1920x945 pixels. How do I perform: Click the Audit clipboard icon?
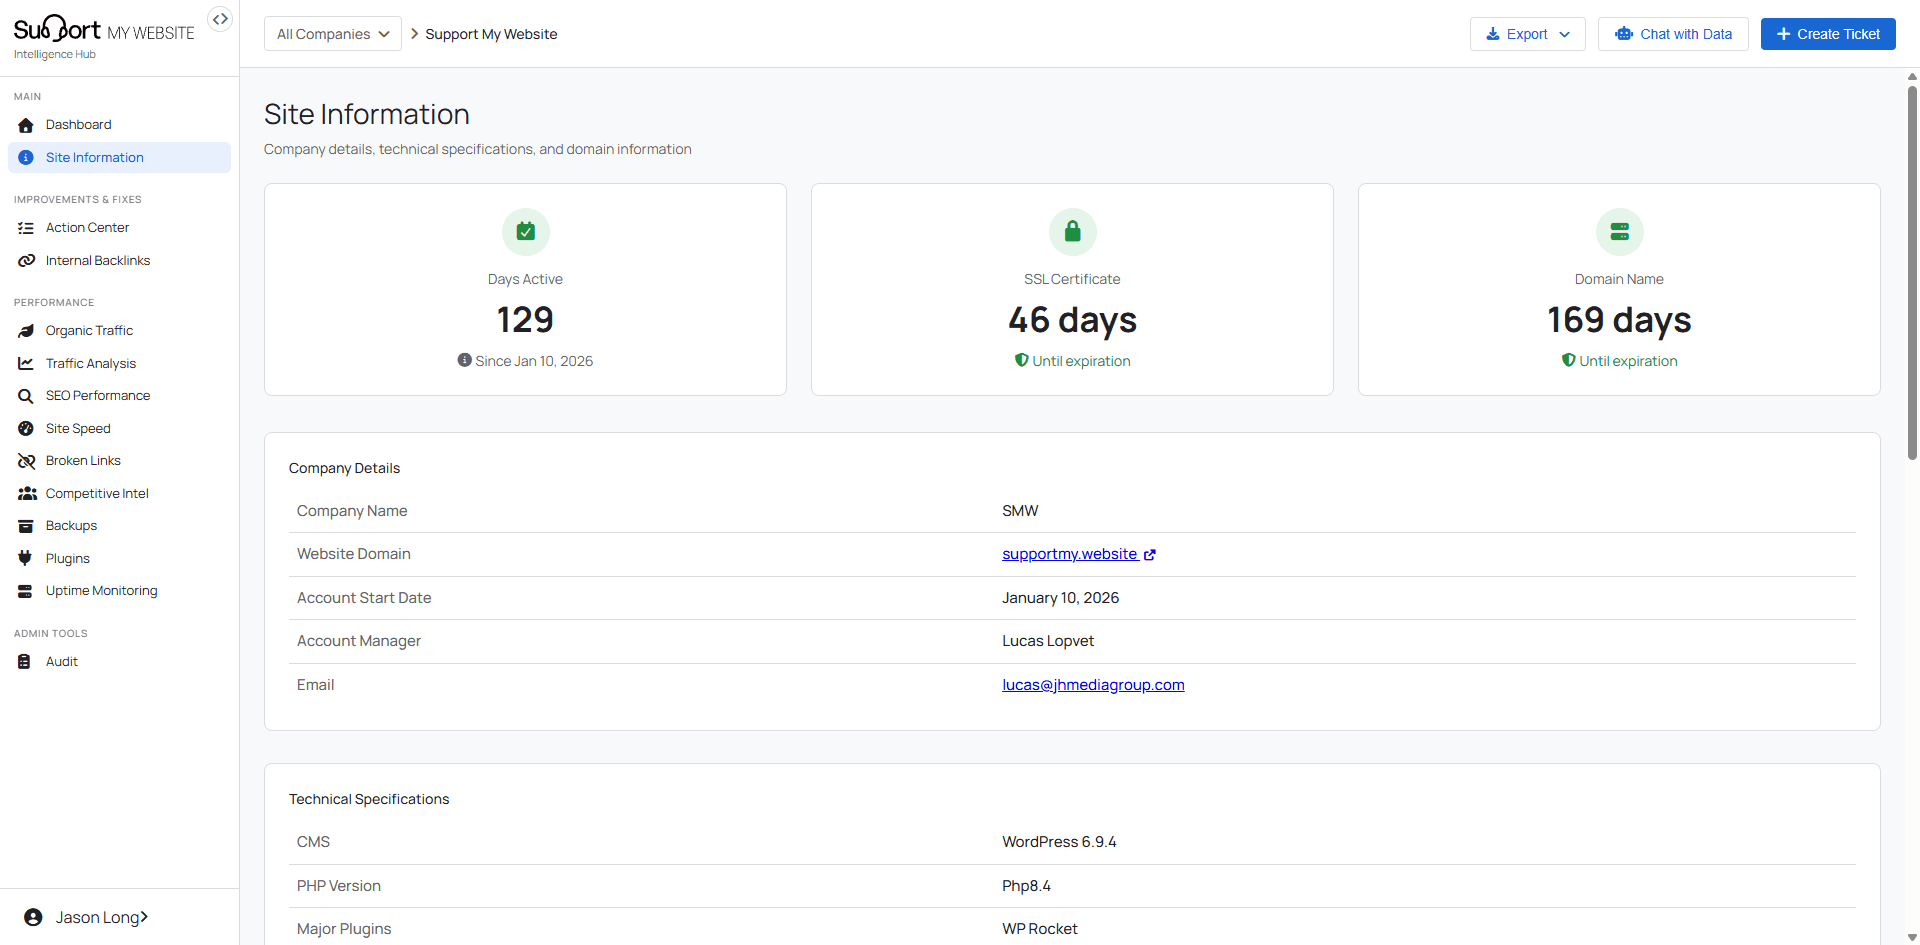point(24,662)
